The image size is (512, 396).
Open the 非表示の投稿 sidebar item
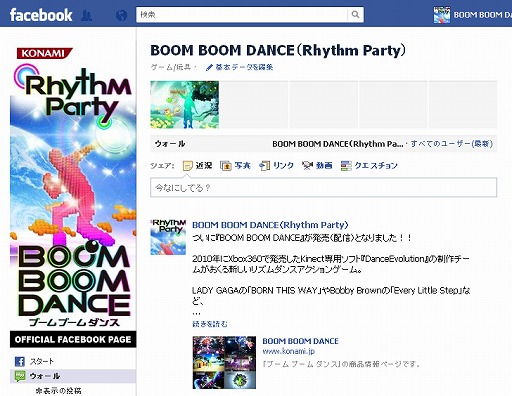(x=58, y=390)
